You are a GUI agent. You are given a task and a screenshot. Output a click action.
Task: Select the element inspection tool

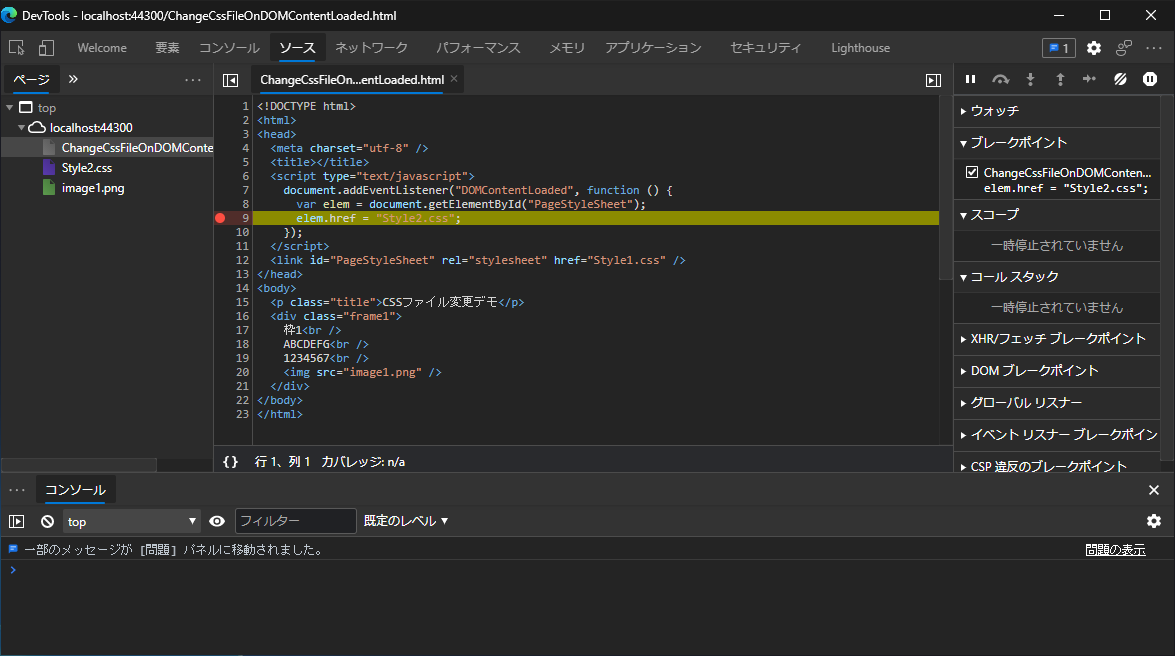tap(15, 47)
